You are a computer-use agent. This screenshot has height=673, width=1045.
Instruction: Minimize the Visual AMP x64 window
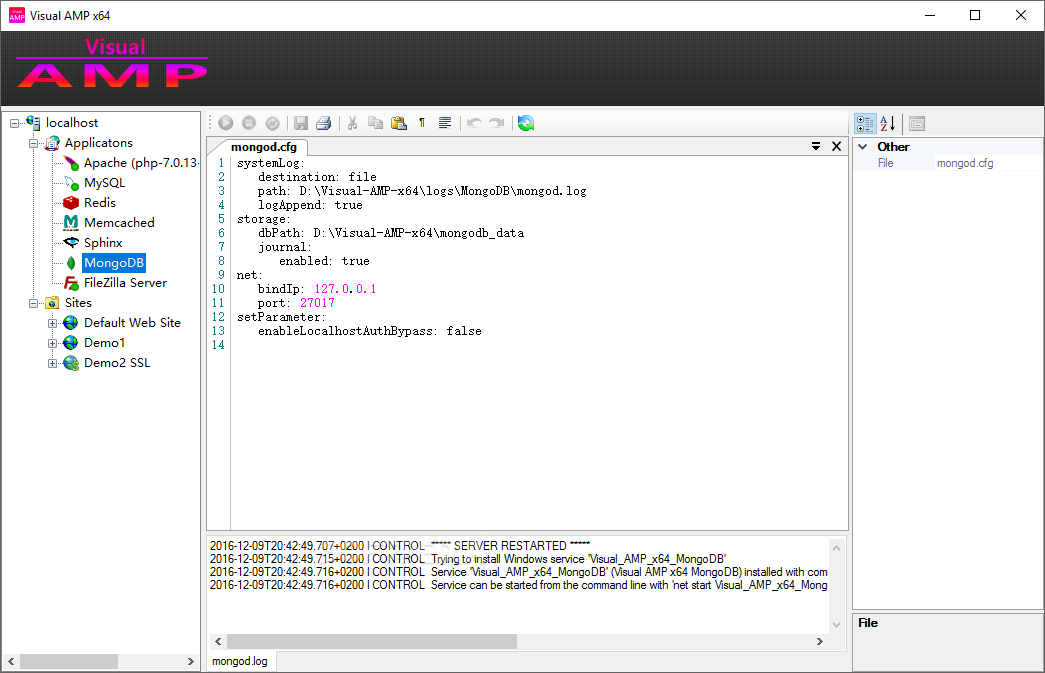tap(930, 15)
